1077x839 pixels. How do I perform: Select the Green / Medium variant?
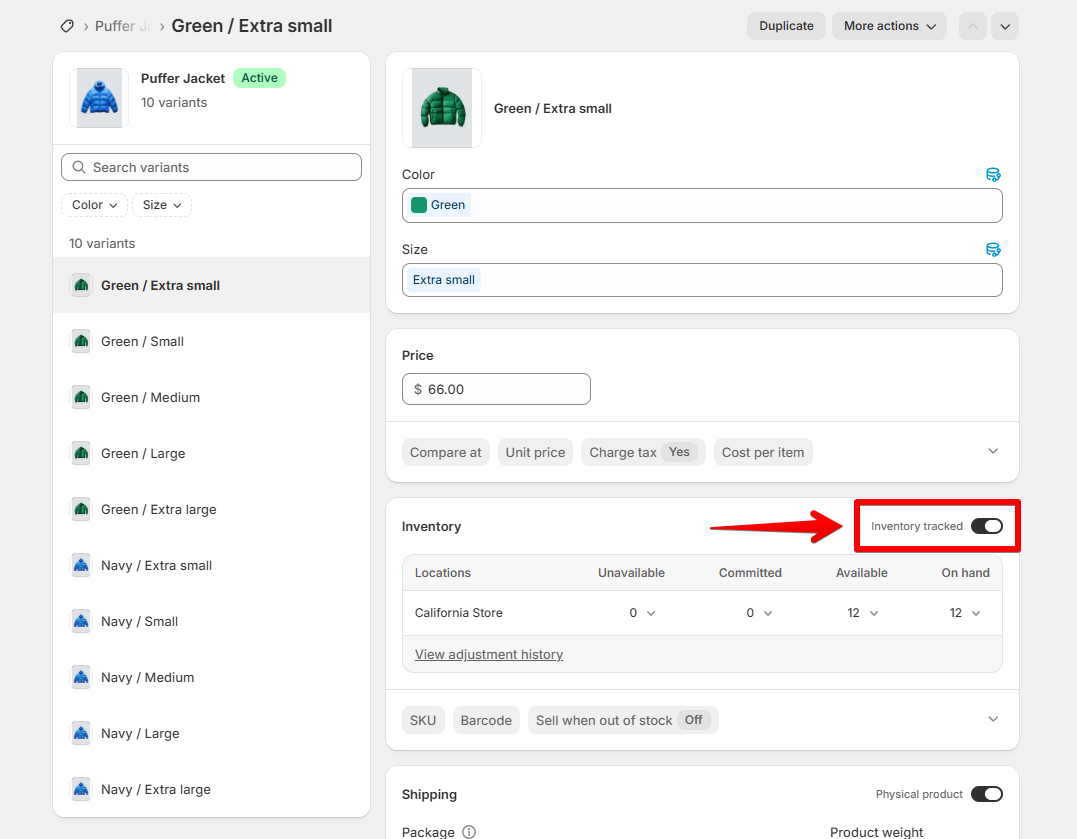tap(212, 397)
